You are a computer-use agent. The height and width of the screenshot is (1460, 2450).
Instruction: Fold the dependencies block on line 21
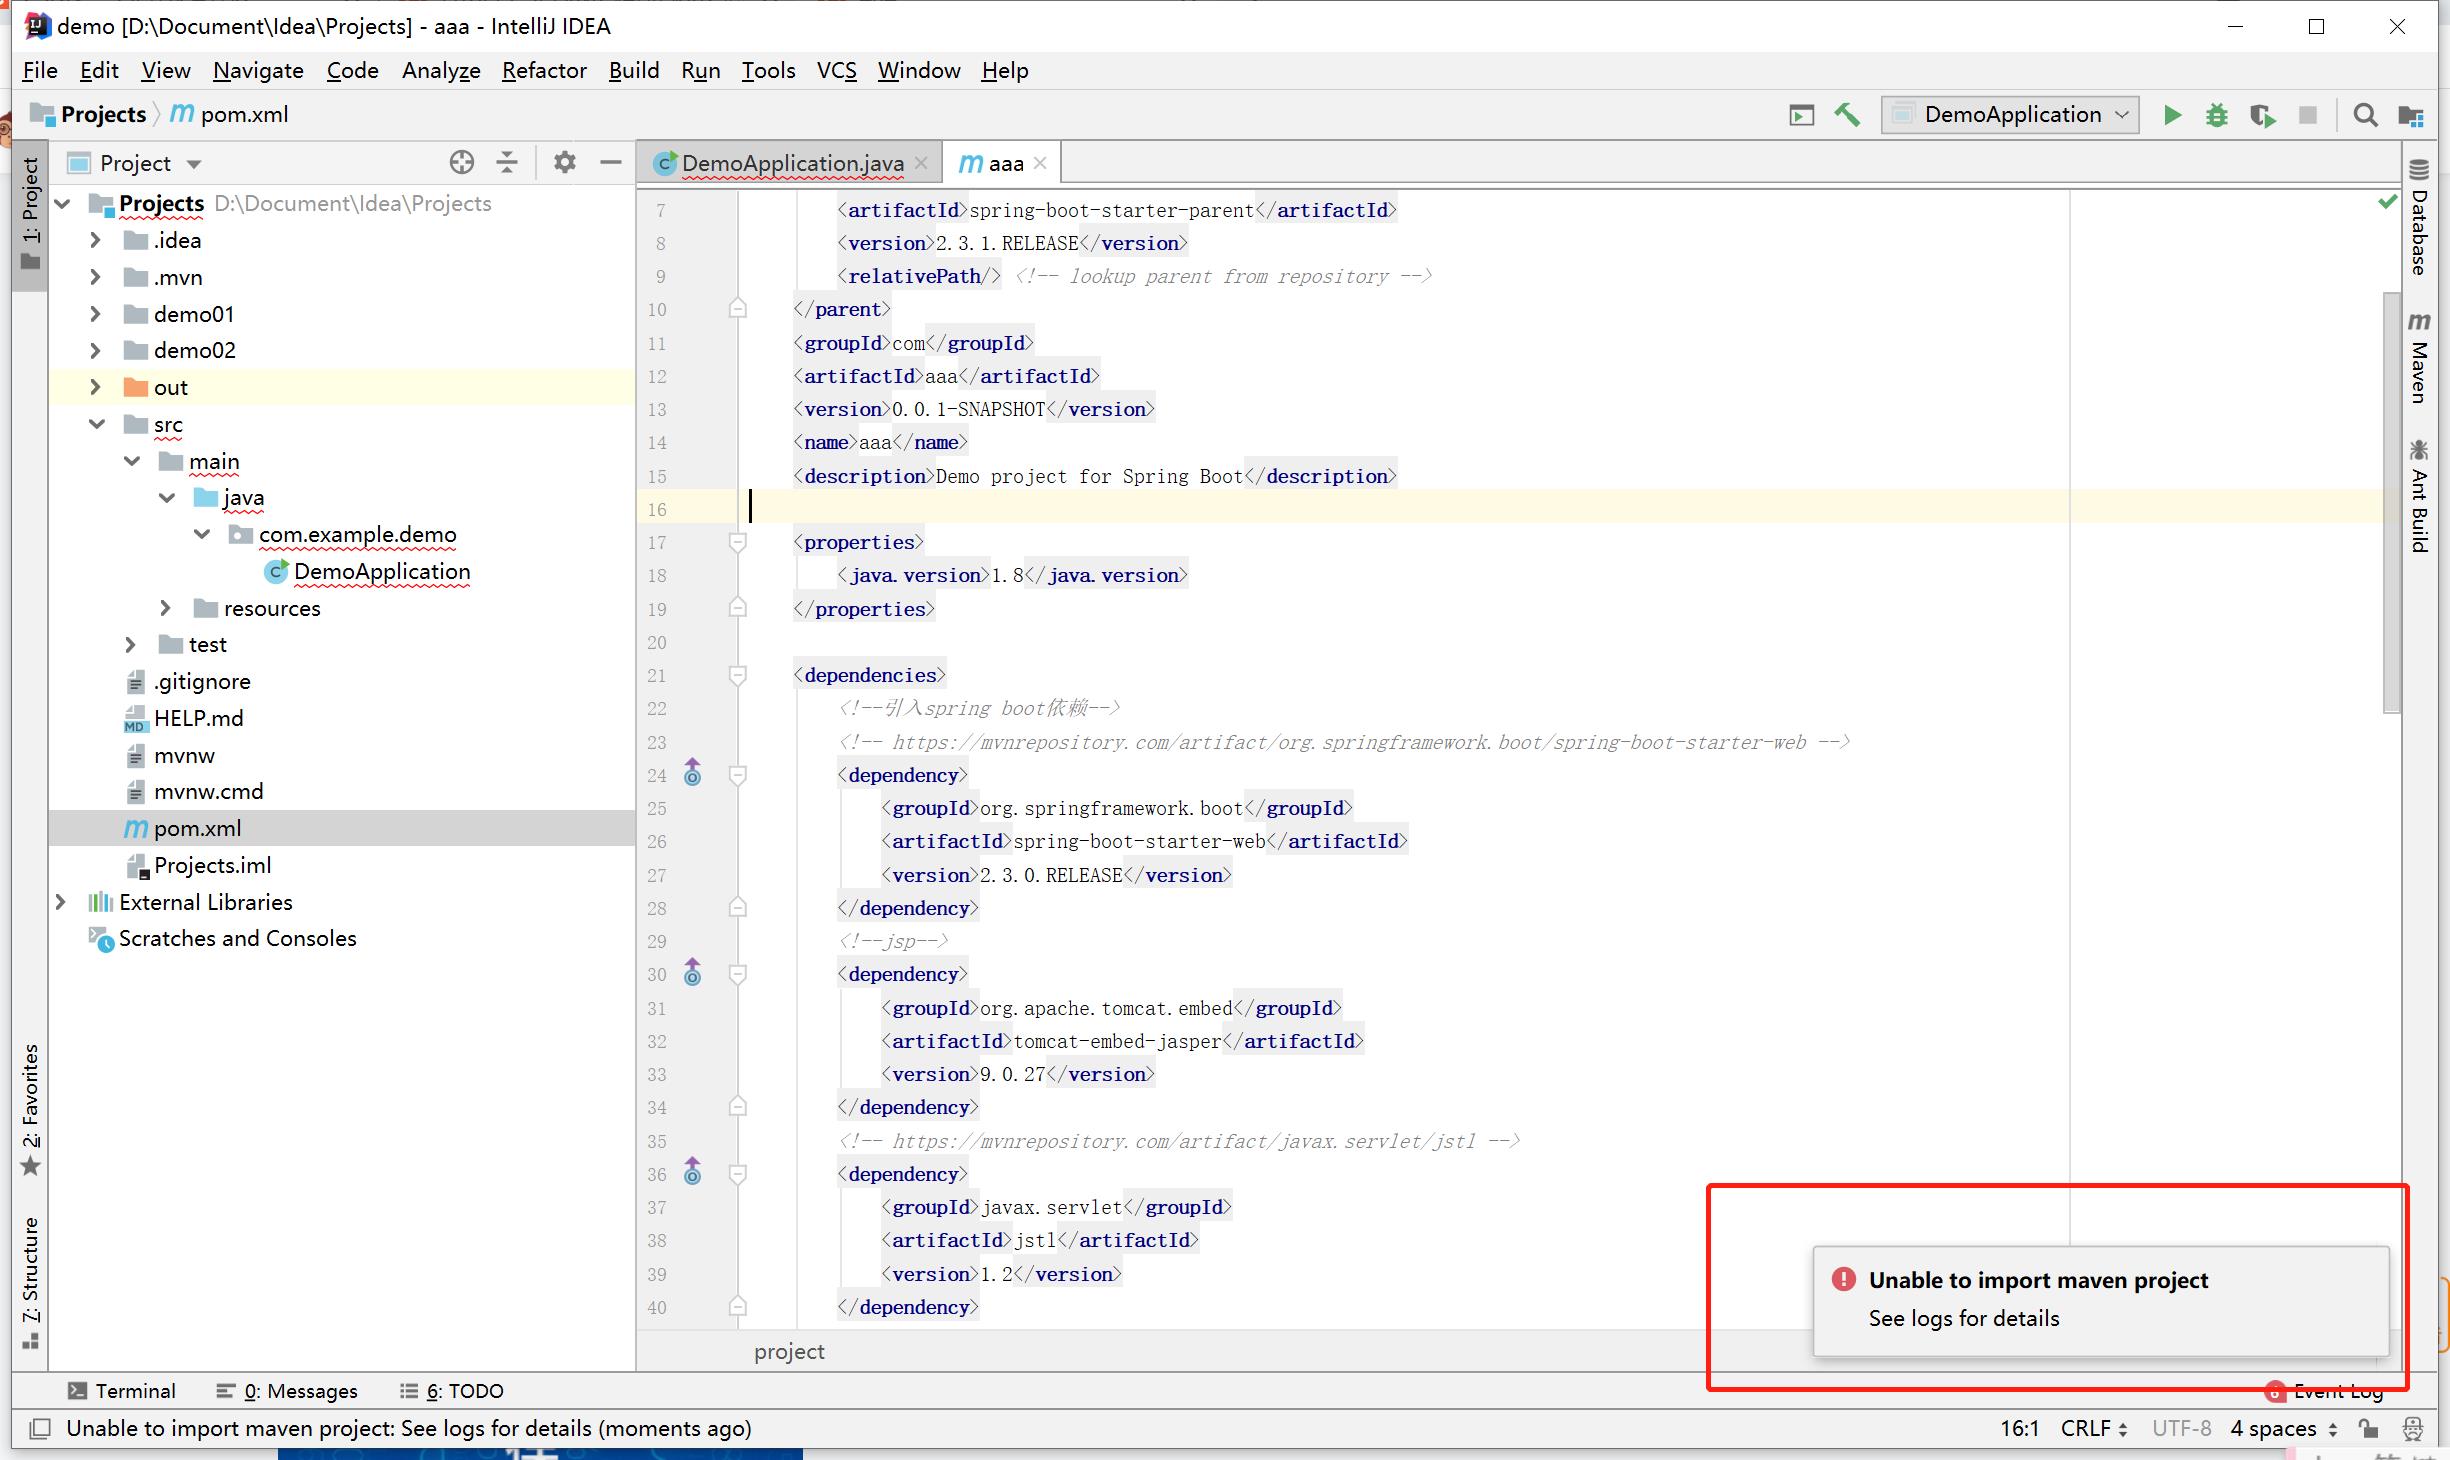pos(738,675)
